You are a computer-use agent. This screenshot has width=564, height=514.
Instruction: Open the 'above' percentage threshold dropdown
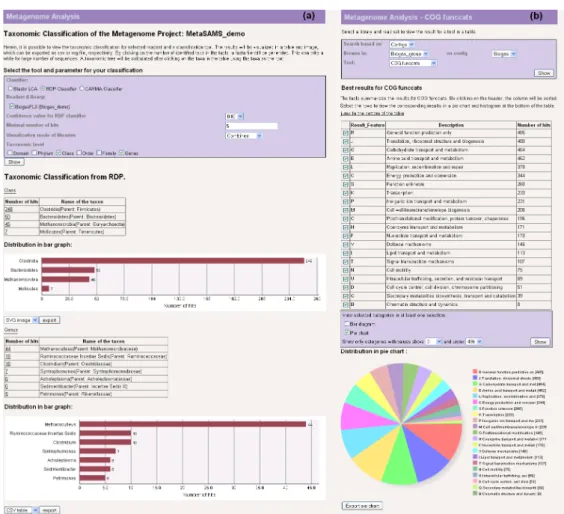[x=433, y=342]
